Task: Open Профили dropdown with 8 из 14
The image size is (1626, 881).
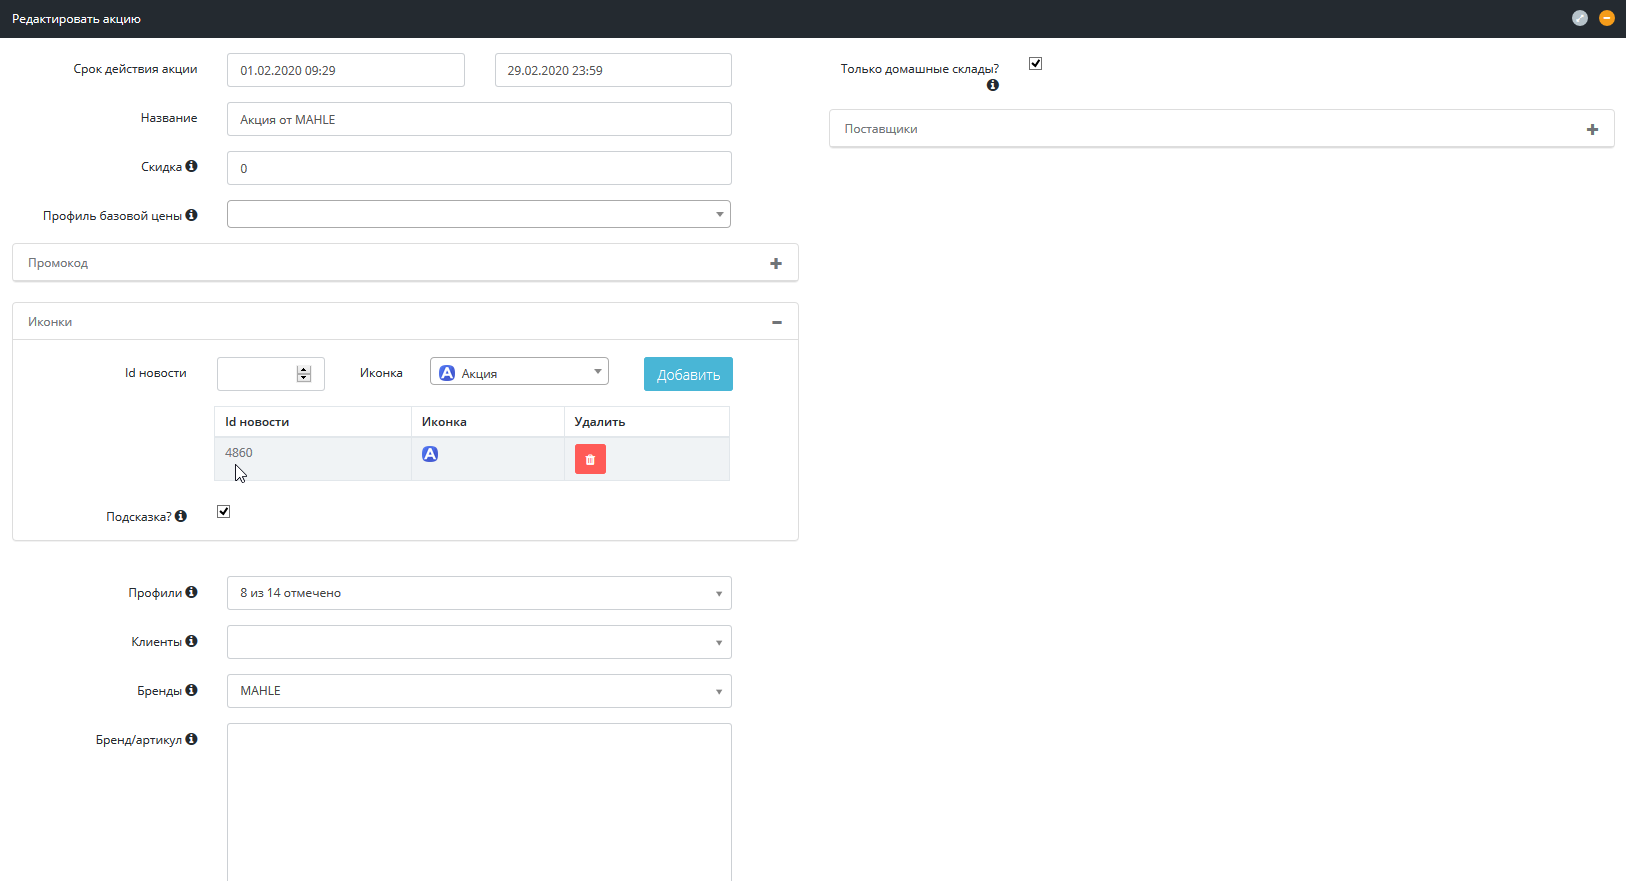Action: (479, 593)
